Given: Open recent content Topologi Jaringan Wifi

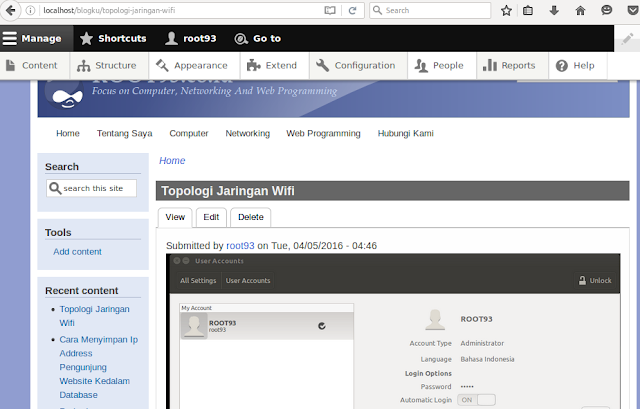Looking at the screenshot, I should 94,316.
